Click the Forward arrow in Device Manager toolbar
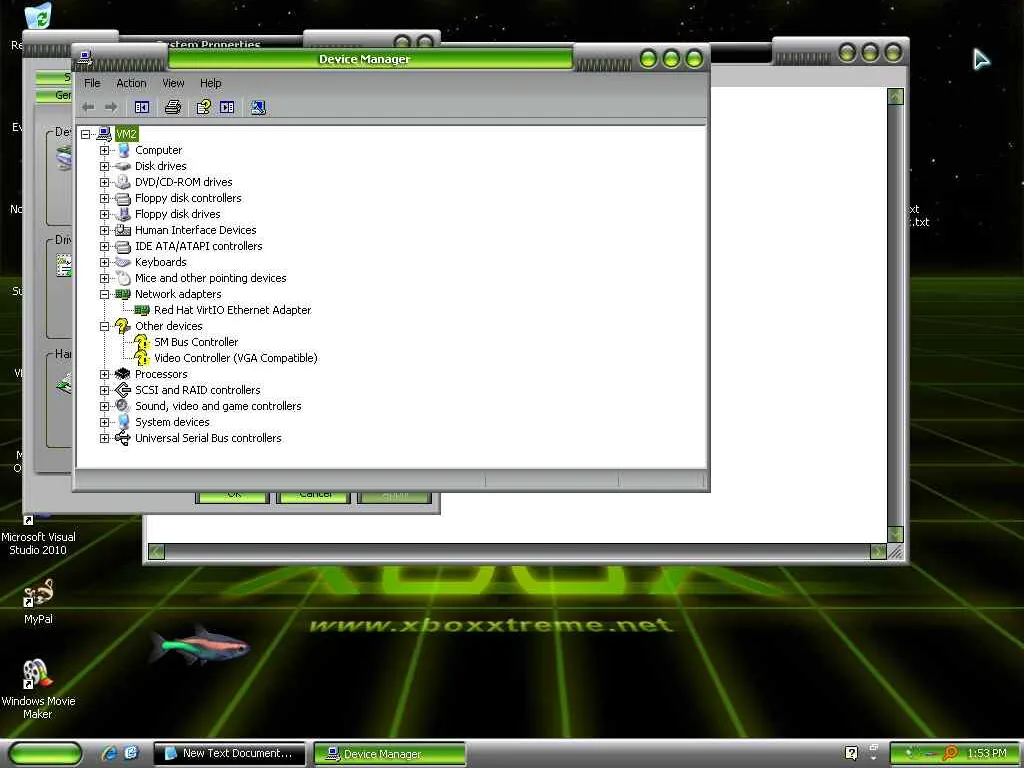This screenshot has height=768, width=1024. (111, 107)
